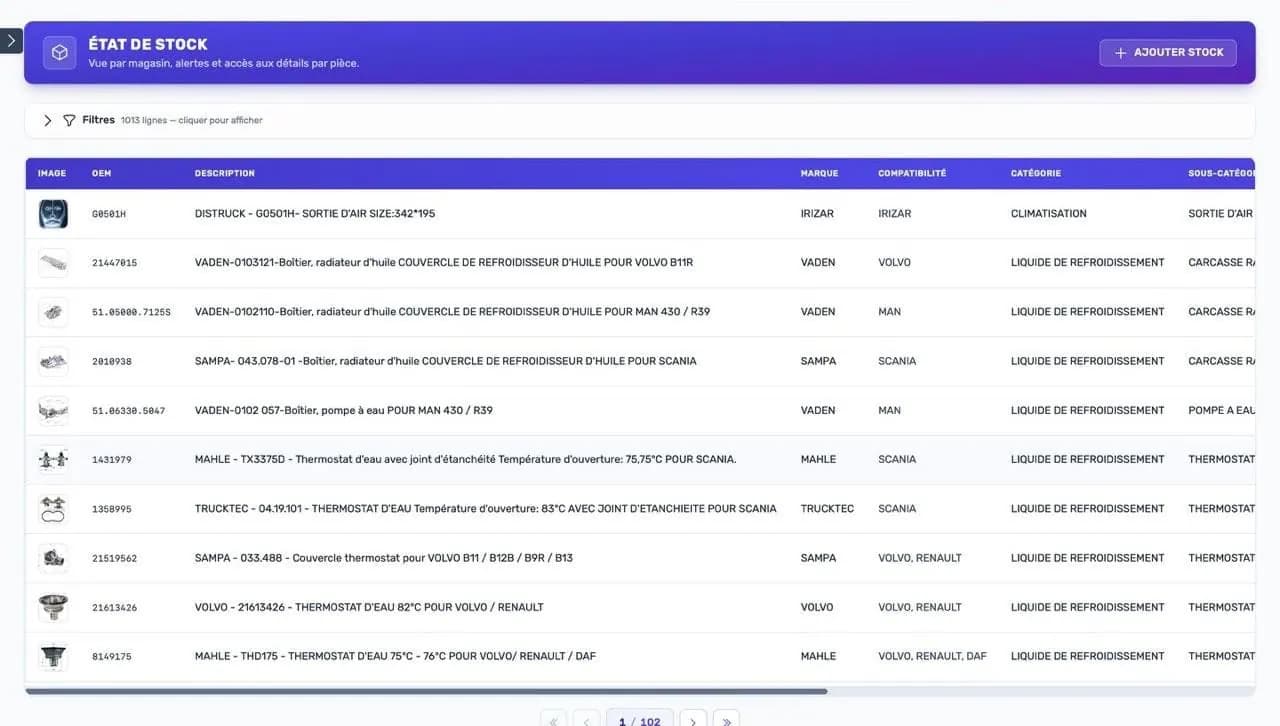Open thumbnail of part 1431979
Image resolution: width=1280 pixels, height=726 pixels.
click(x=53, y=460)
